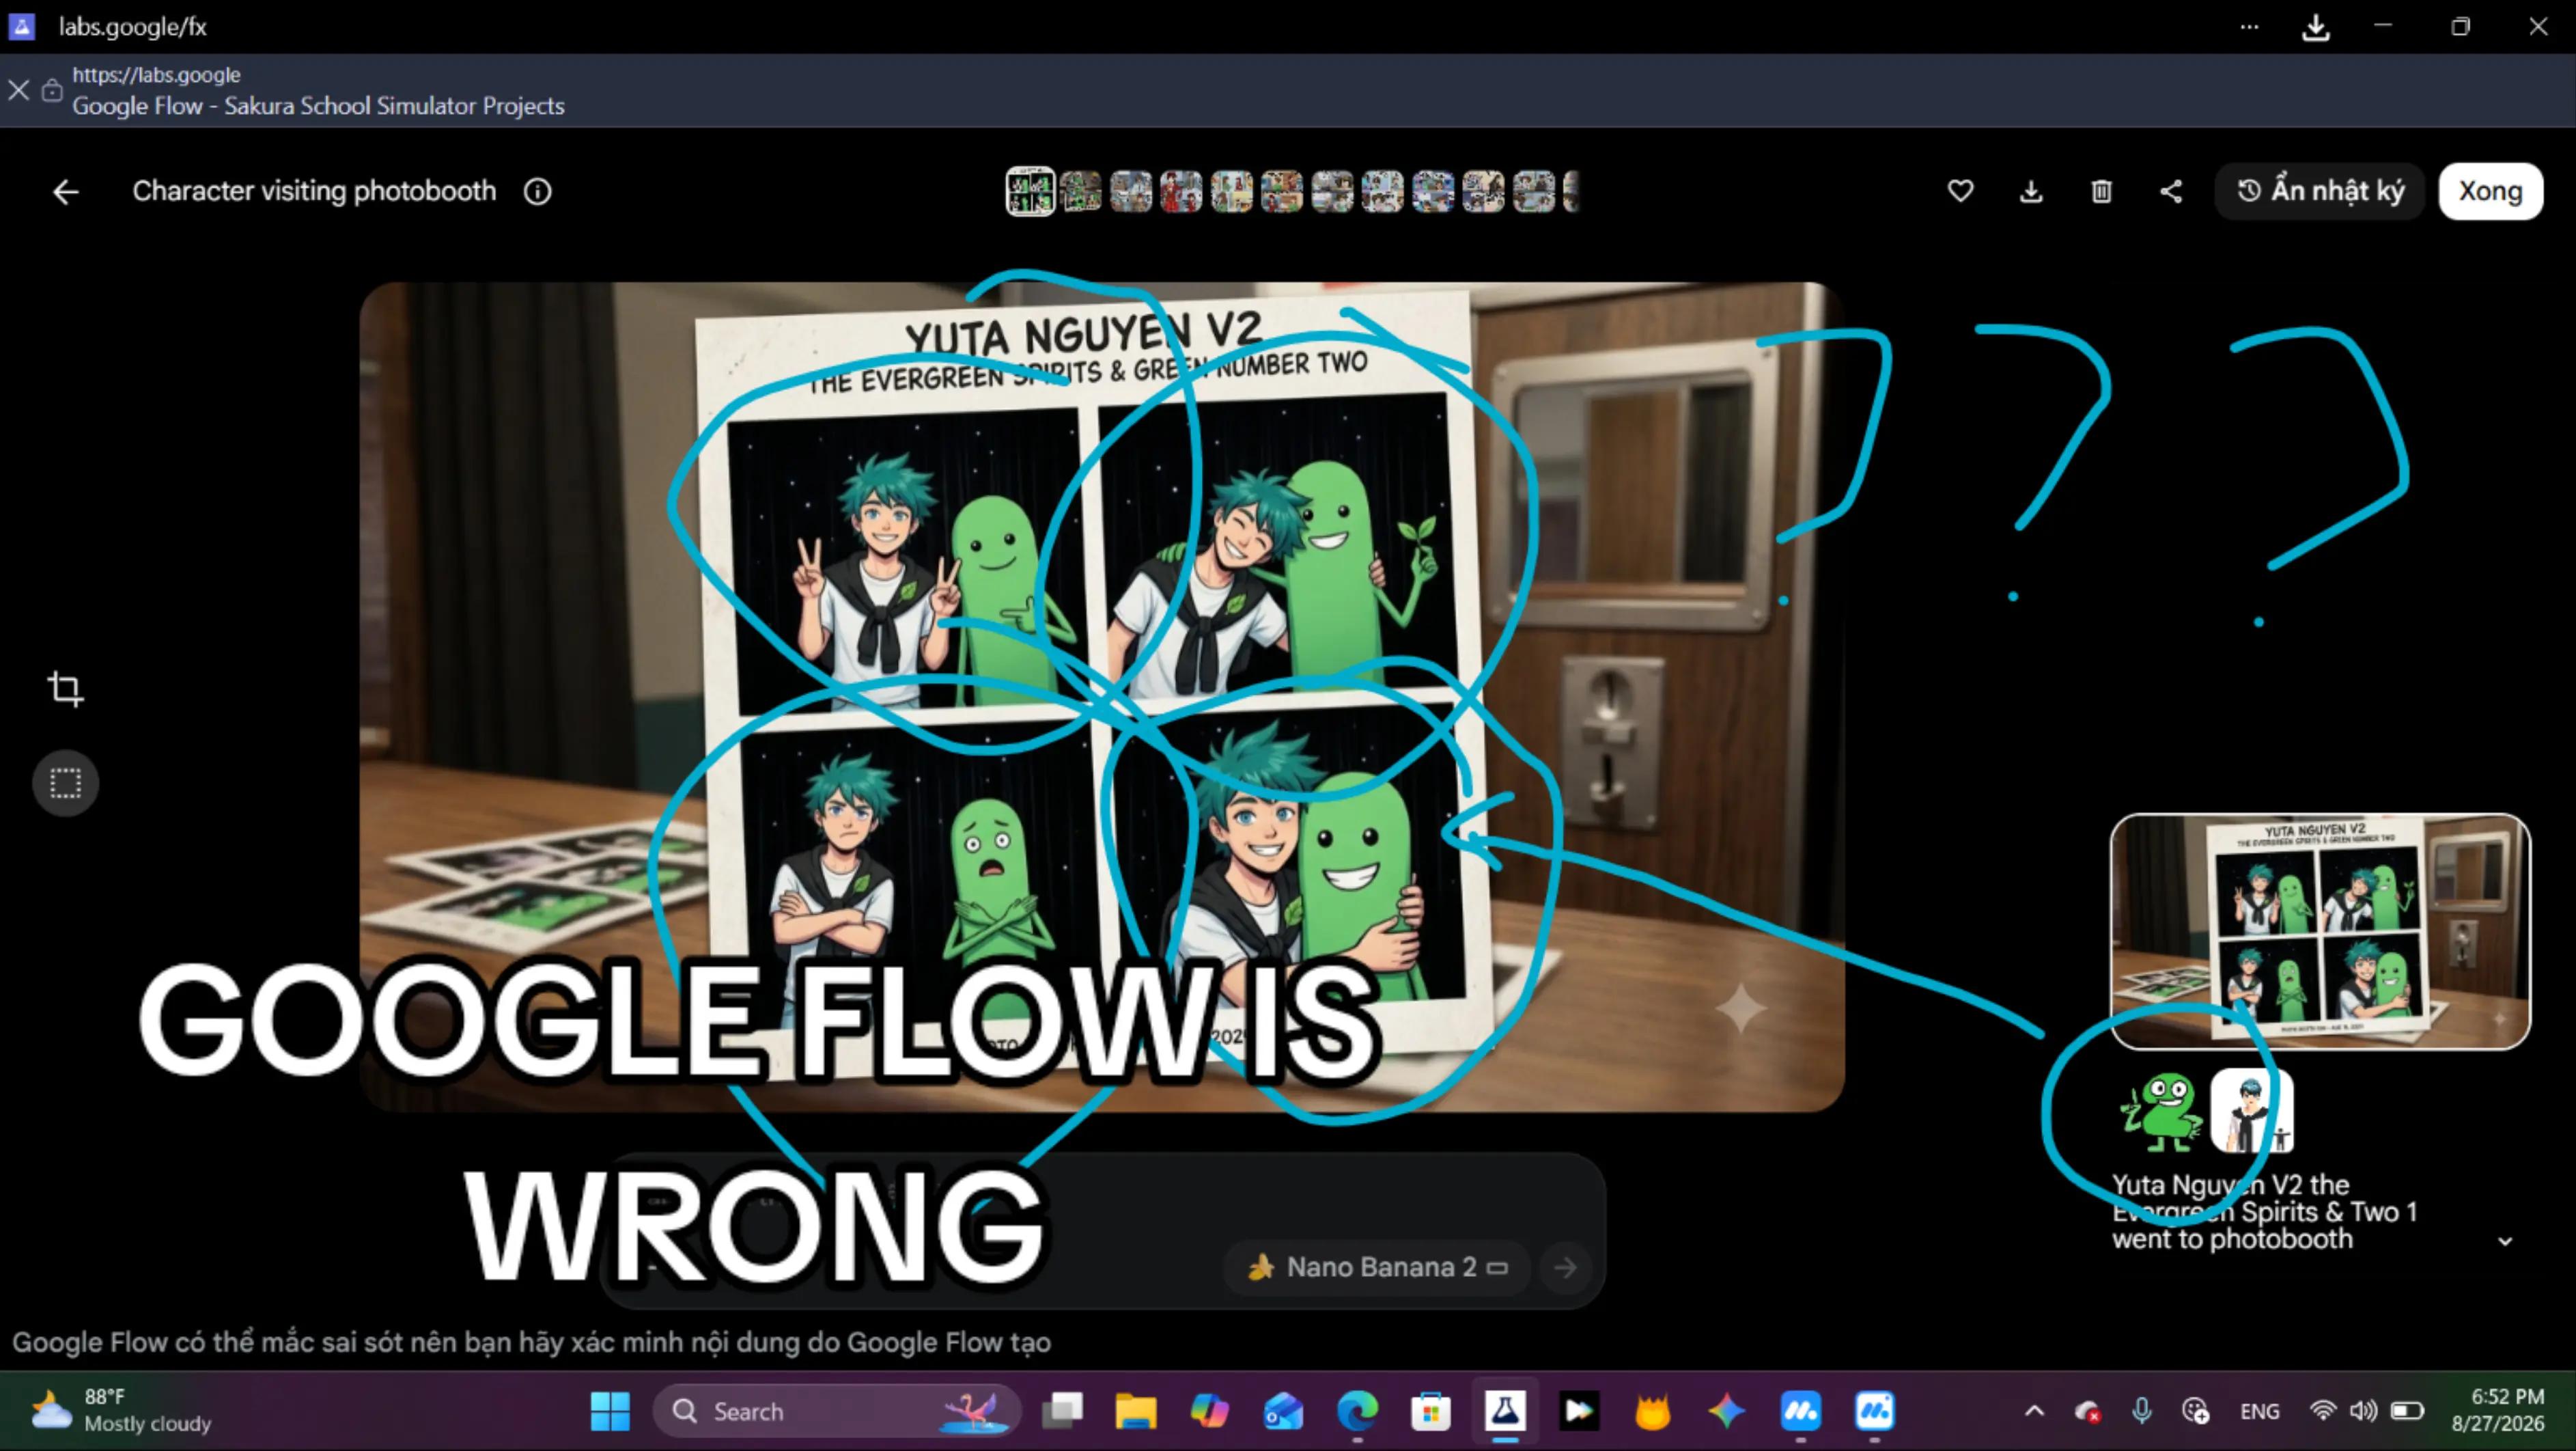Toggle the microphone in the system tray
The width and height of the screenshot is (2576, 1451).
tap(2141, 1411)
